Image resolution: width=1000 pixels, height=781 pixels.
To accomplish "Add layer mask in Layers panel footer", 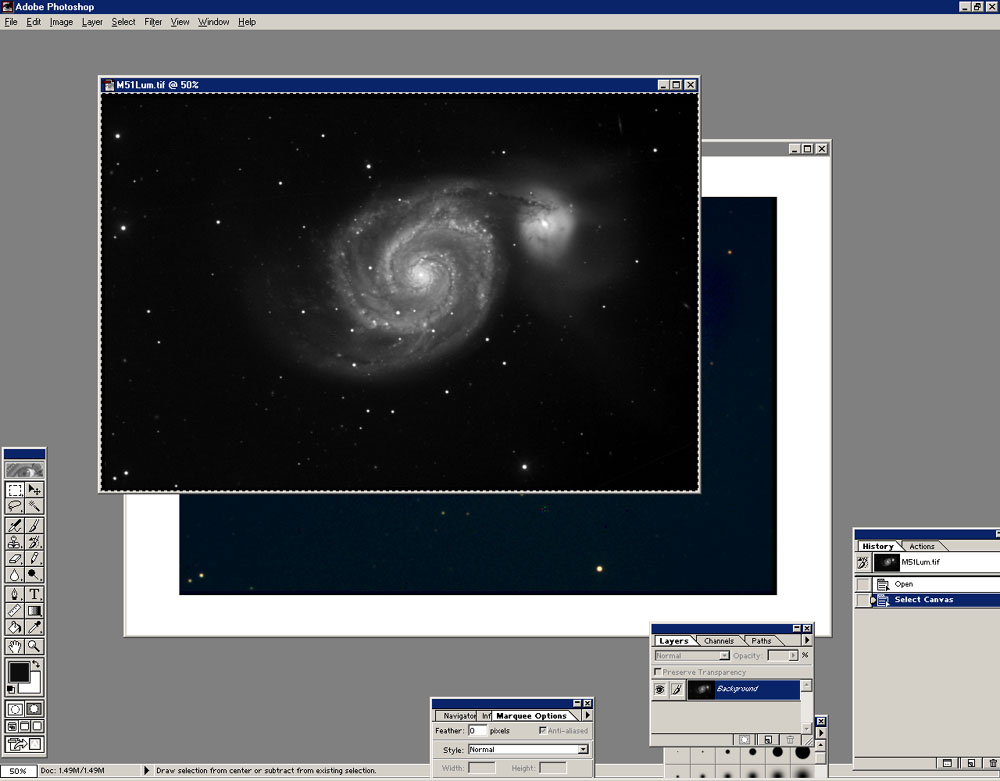I will point(744,740).
